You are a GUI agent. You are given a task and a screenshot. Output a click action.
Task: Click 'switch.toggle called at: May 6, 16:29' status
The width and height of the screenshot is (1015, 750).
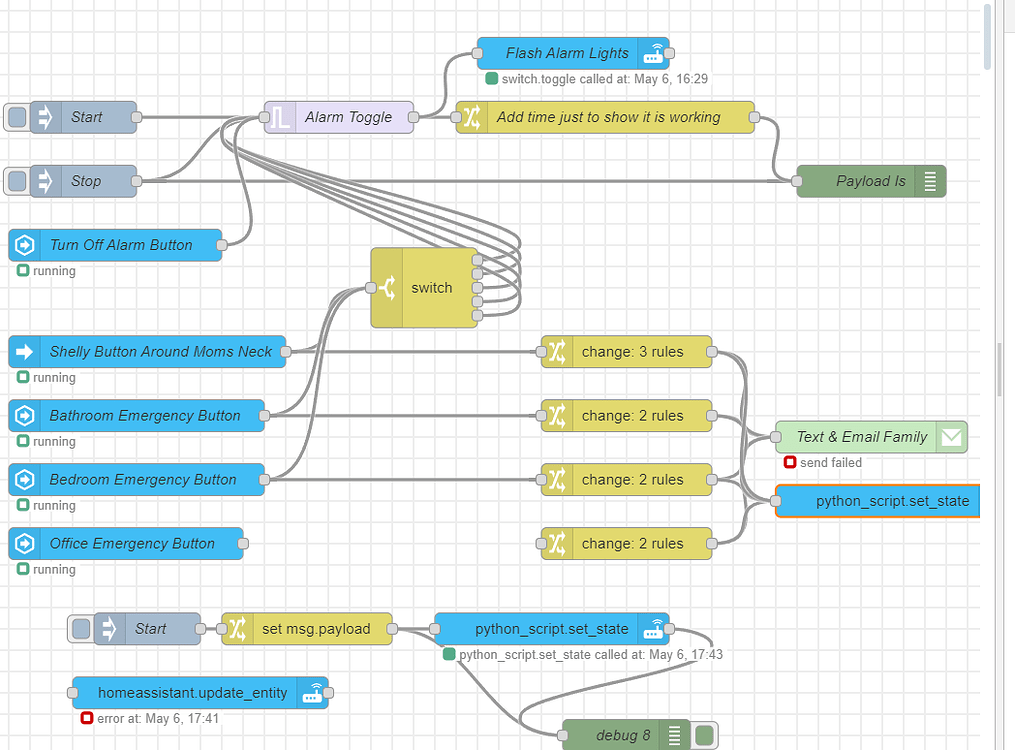pyautogui.click(x=605, y=79)
